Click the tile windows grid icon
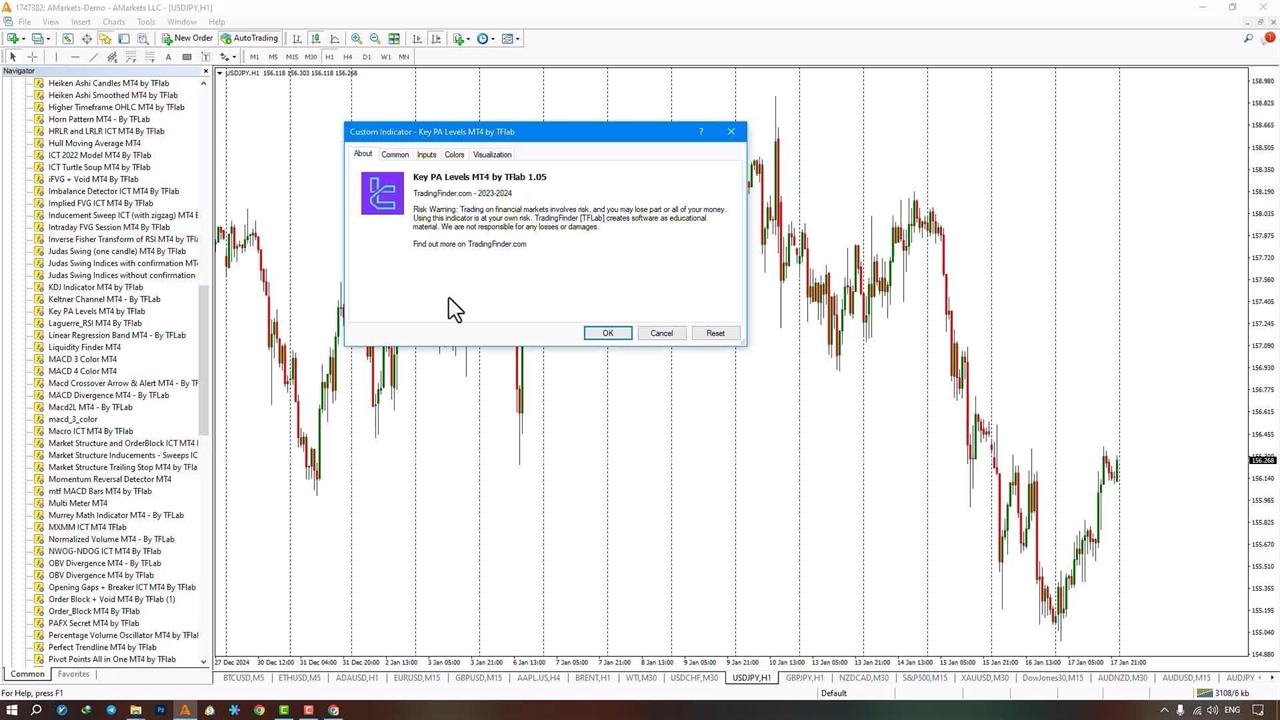The image size is (1280, 720). coord(394,39)
